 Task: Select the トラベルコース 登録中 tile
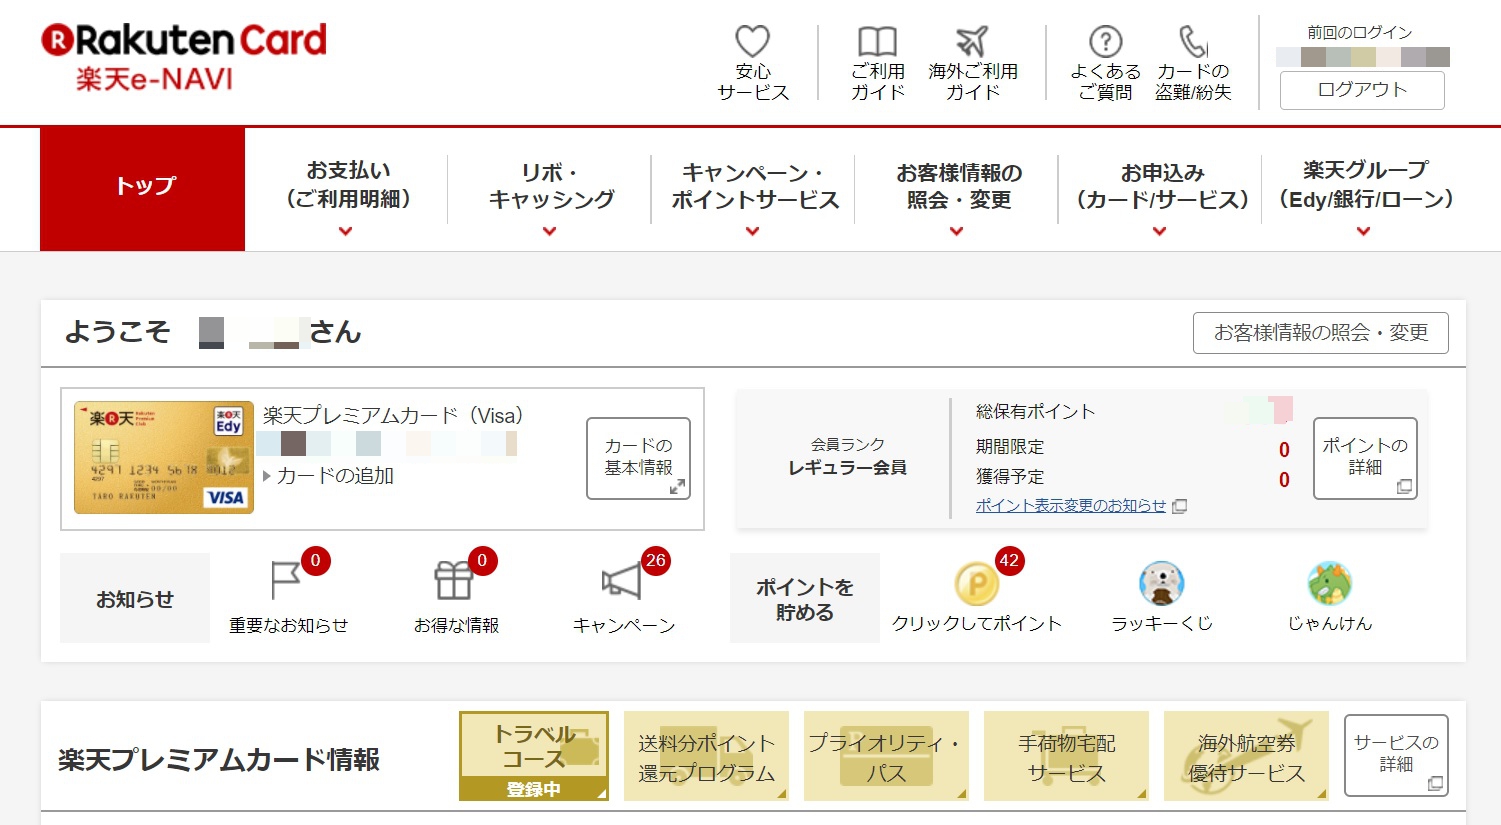coord(534,756)
